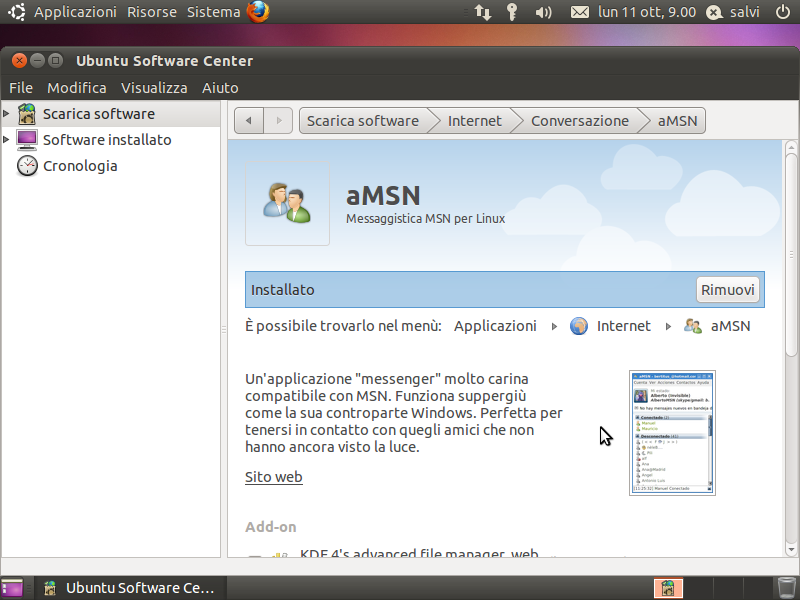Image resolution: width=800 pixels, height=600 pixels.
Task: Click the Ubuntu Software Center taskbar button
Action: click(129, 588)
